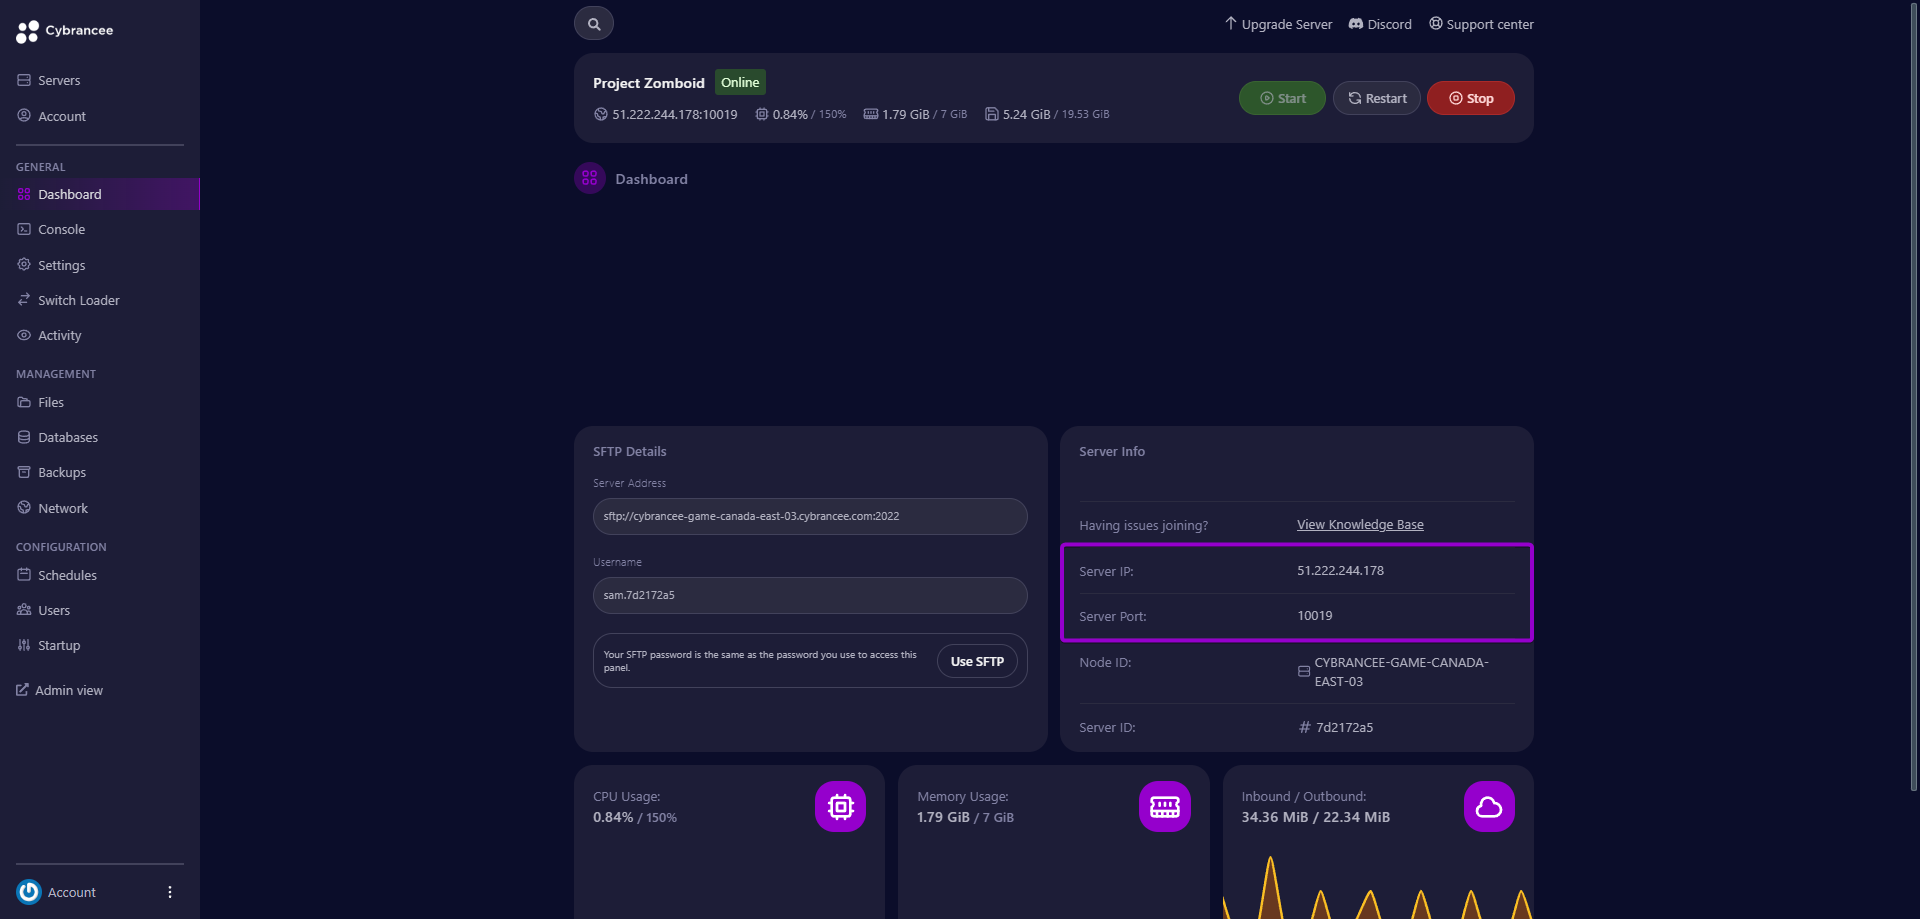
Task: Open the Switch Loader section
Action: pos(23,300)
